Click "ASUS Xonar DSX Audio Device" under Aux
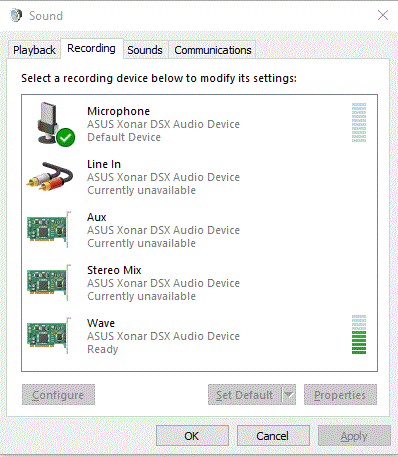Image resolution: width=398 pixels, height=457 pixels. click(x=163, y=230)
